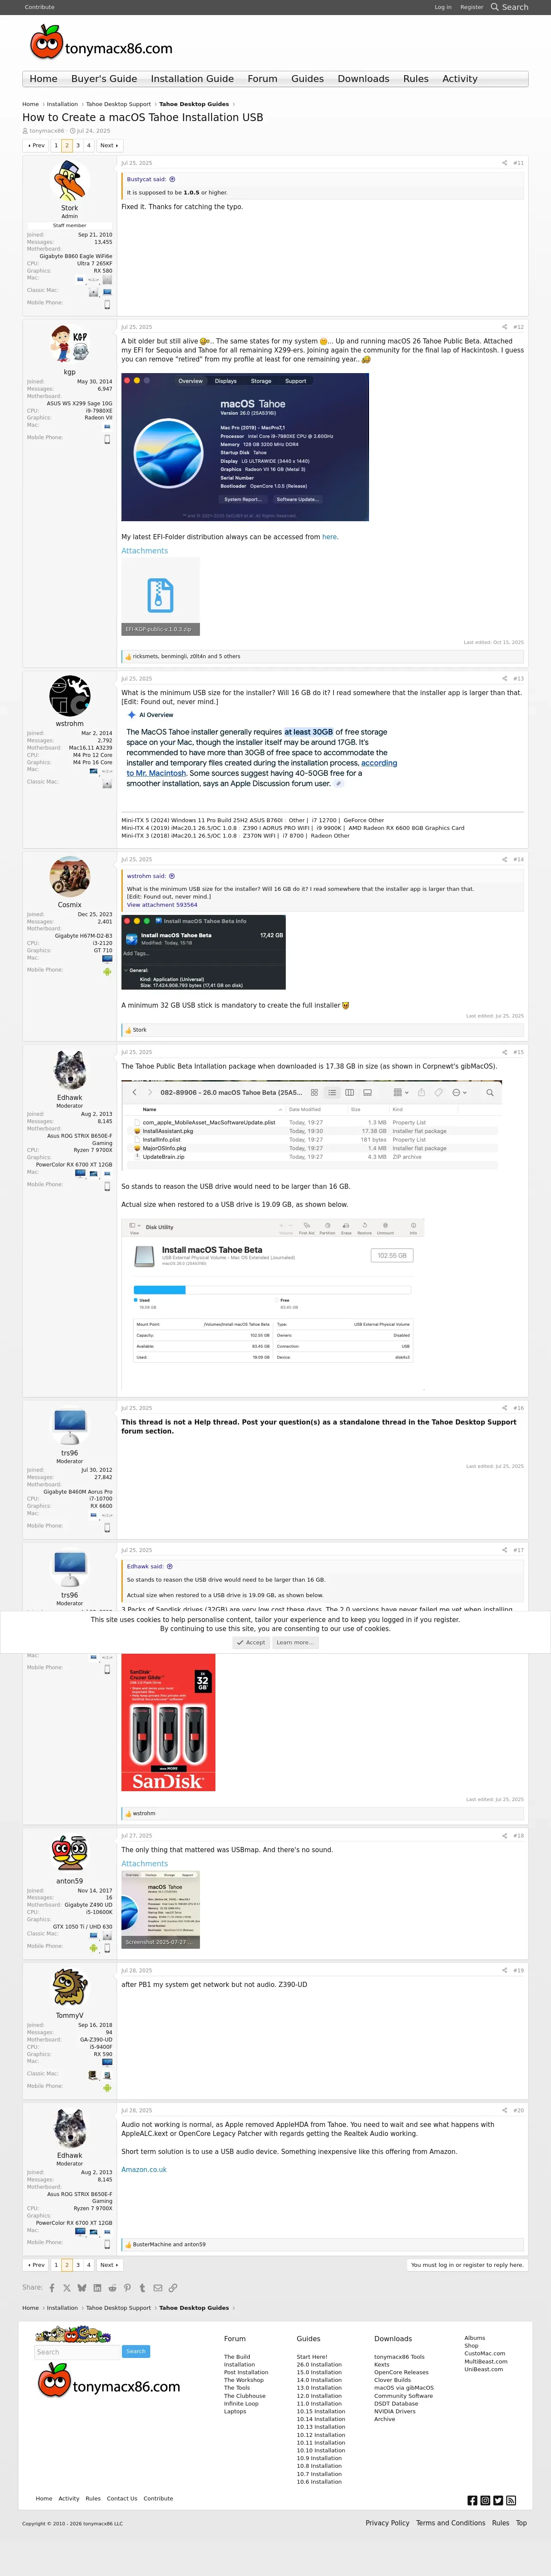Screen dimensions: 551x2576
Task: Click 'BusterMachine and anton59' reactions on post #20
Action: (x=169, y=2244)
